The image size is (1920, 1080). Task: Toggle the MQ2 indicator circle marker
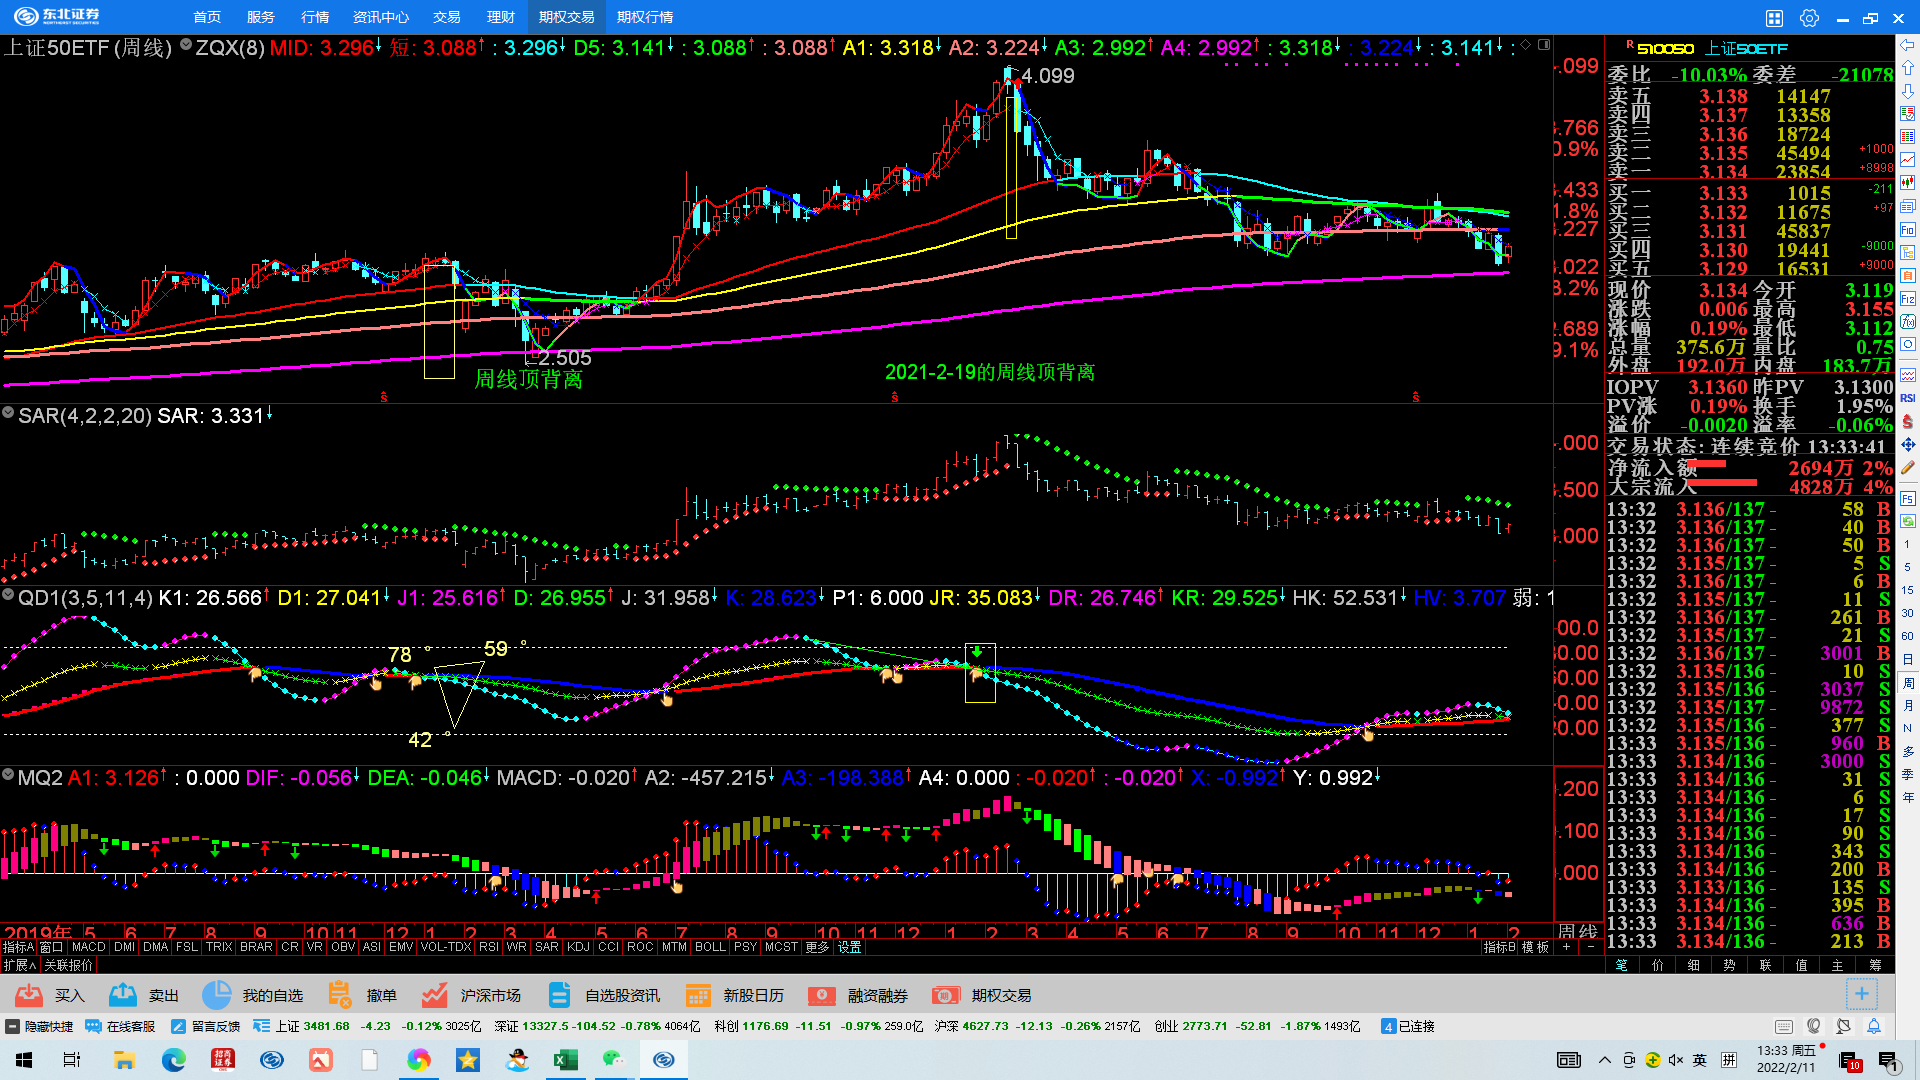point(8,775)
